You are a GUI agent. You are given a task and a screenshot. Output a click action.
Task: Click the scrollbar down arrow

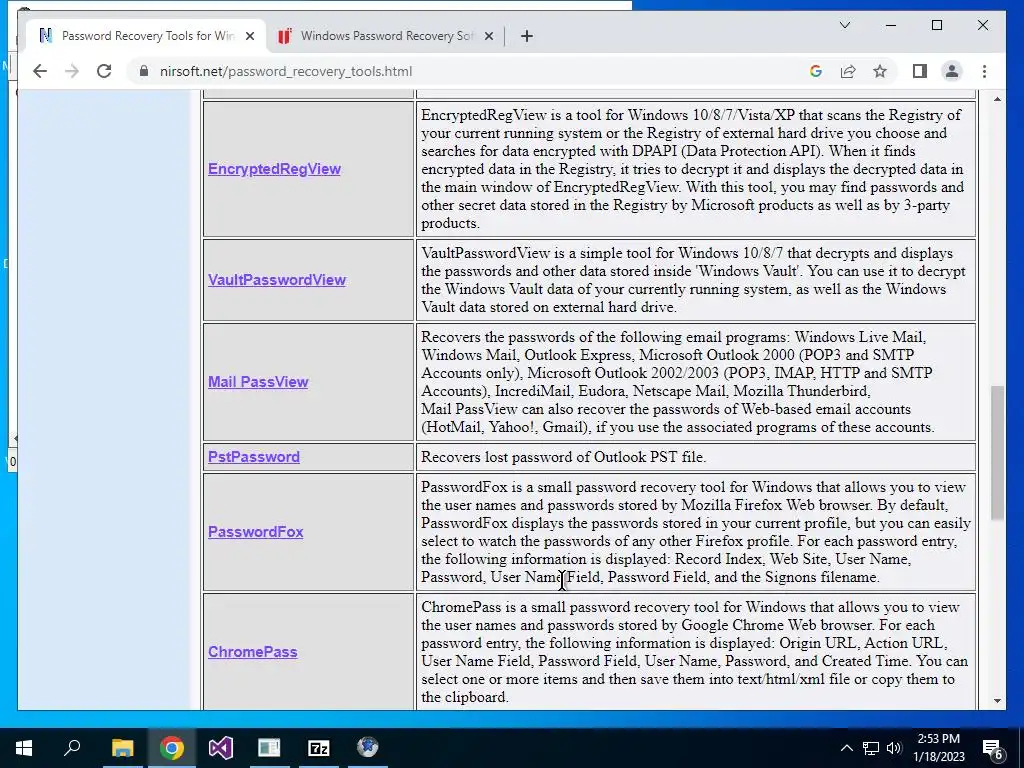coord(997,701)
